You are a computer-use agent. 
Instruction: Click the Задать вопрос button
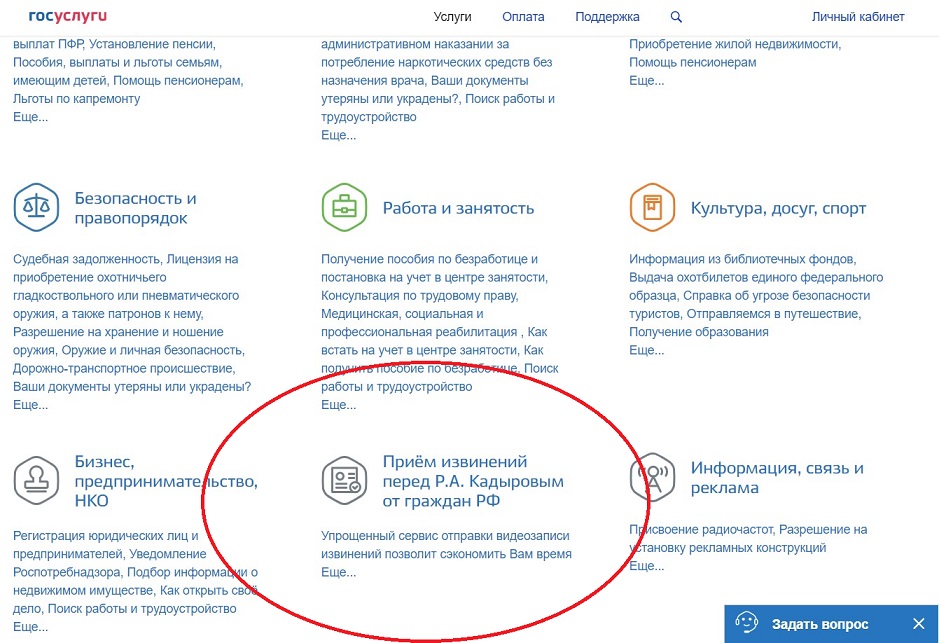(x=819, y=624)
